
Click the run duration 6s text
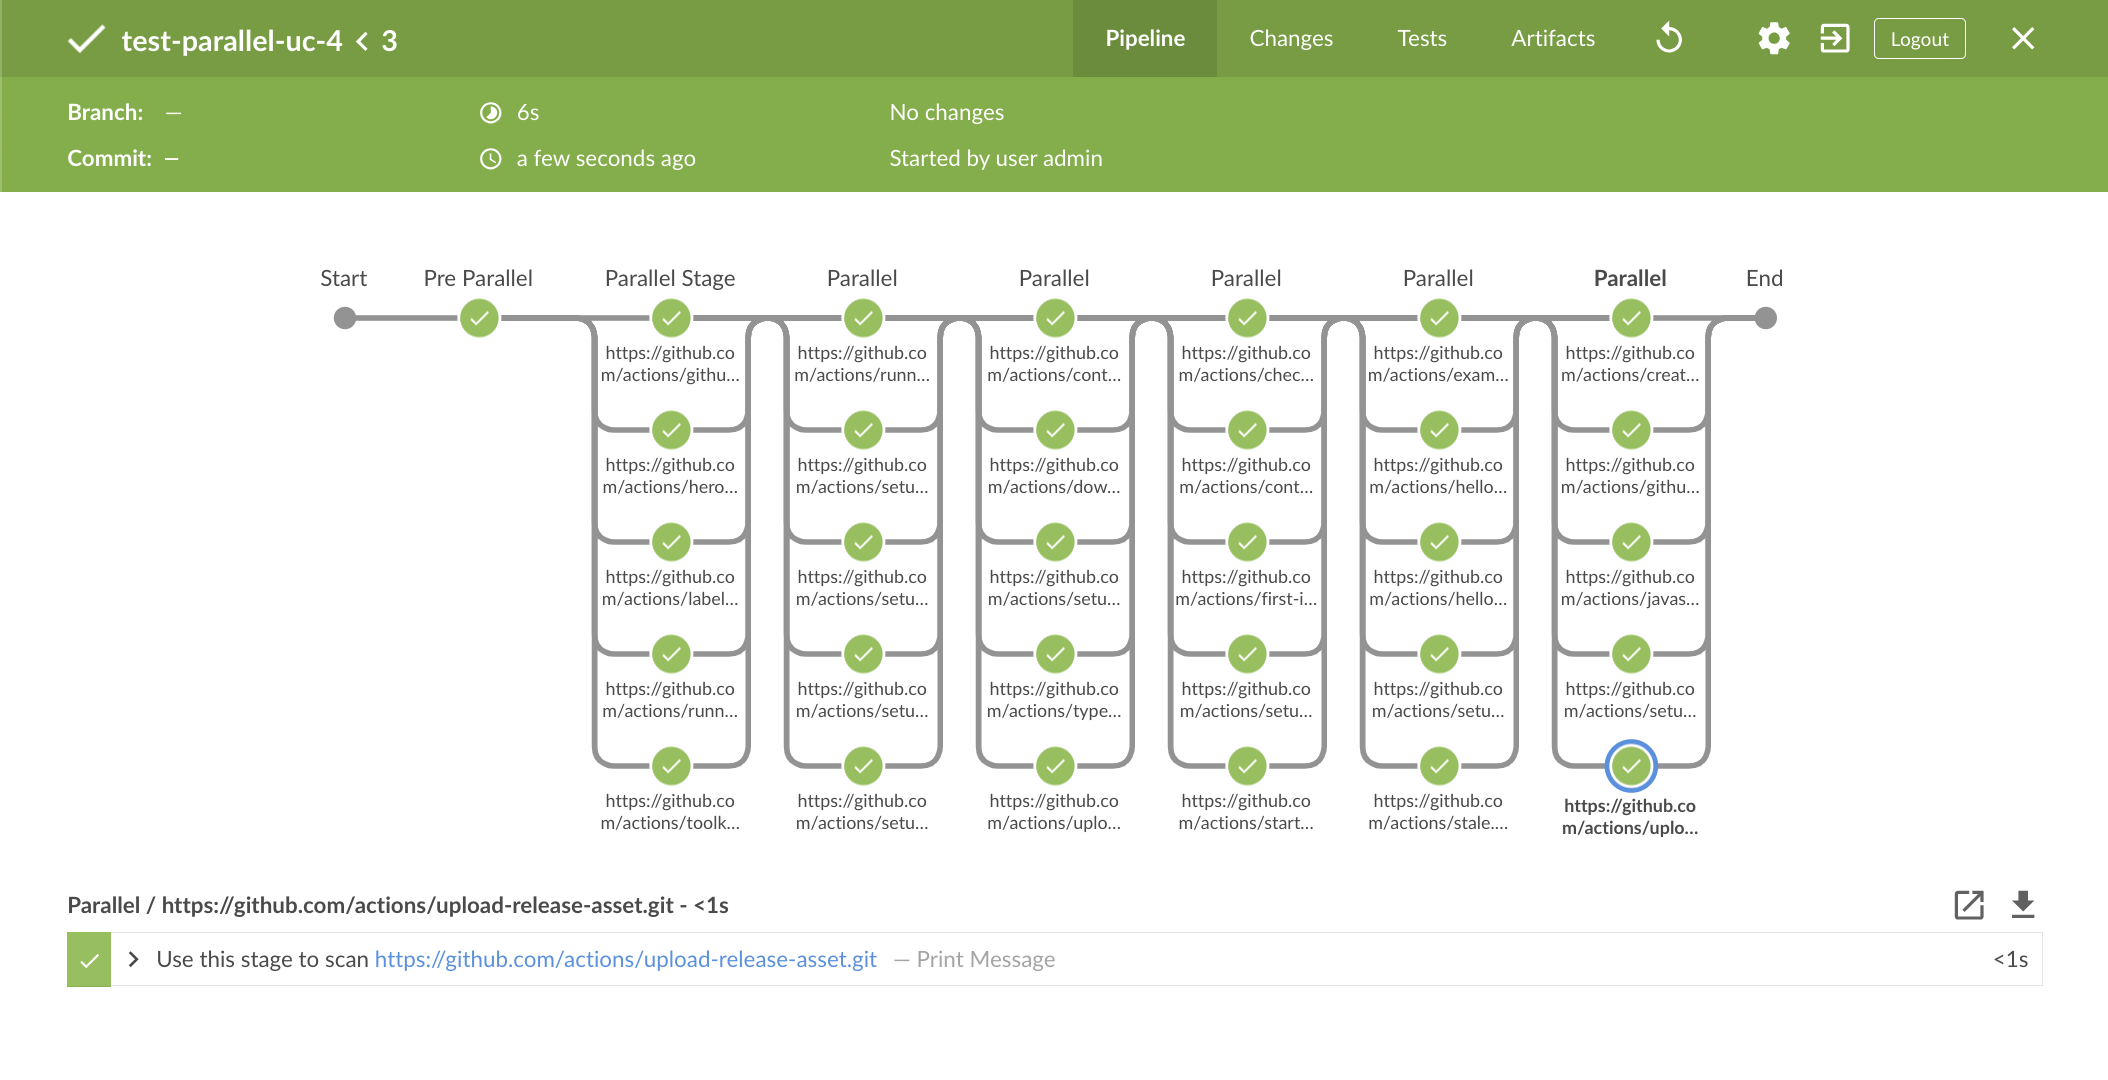[528, 113]
